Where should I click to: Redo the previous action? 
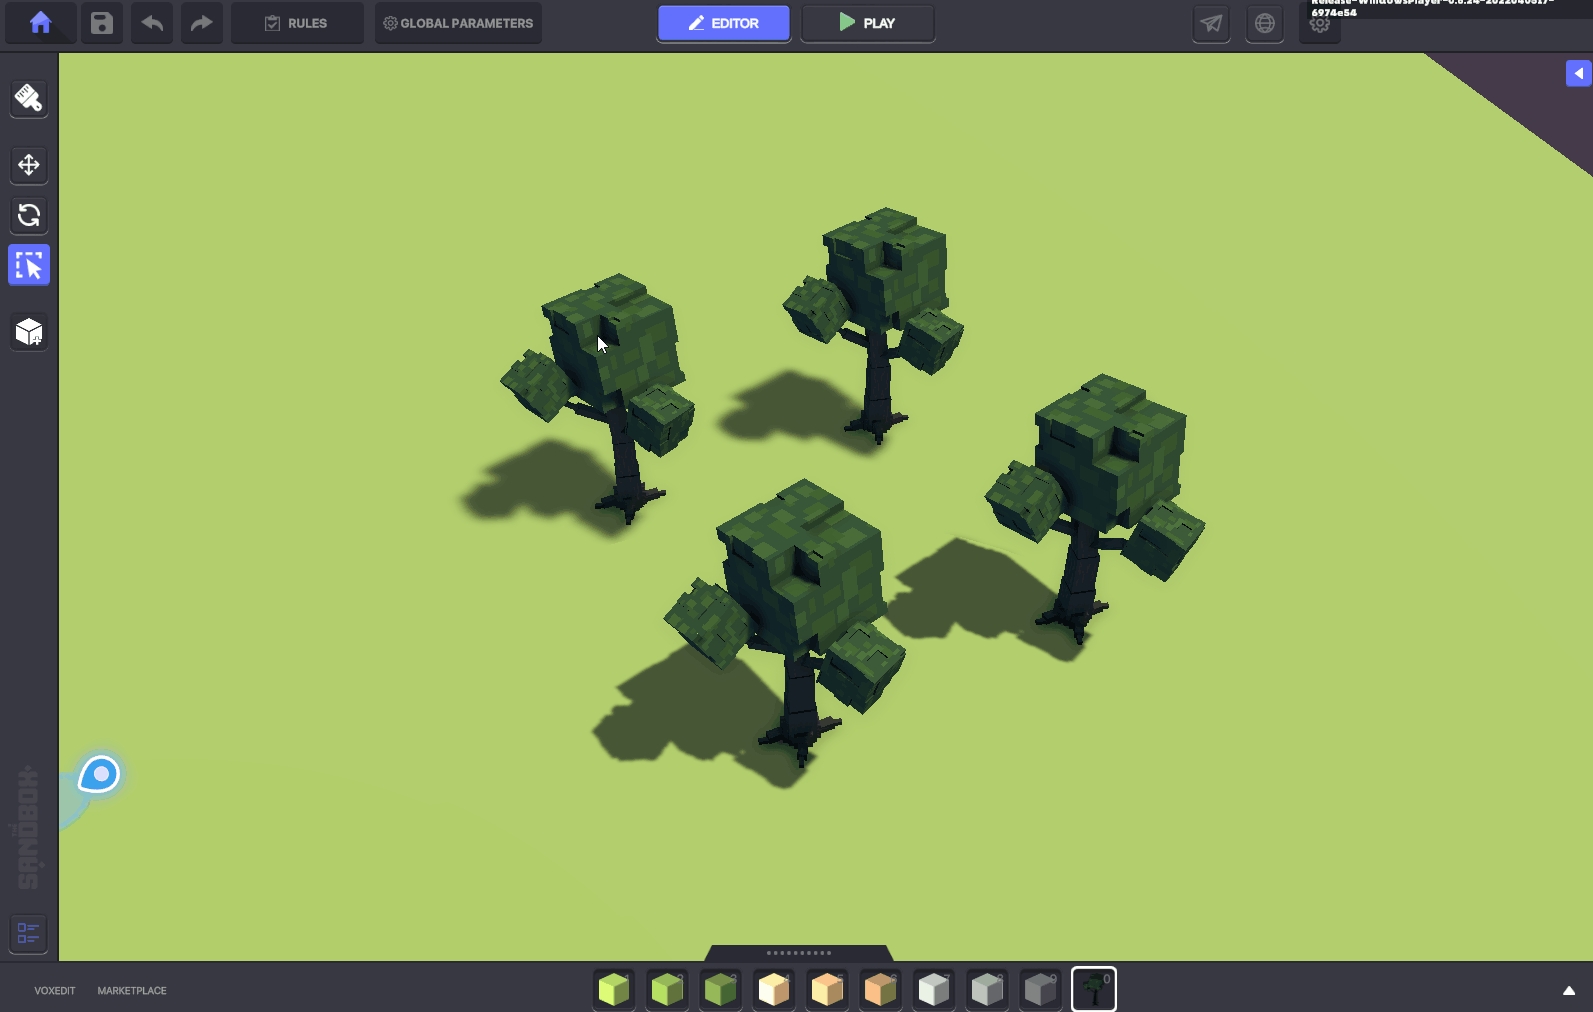pyautogui.click(x=201, y=23)
